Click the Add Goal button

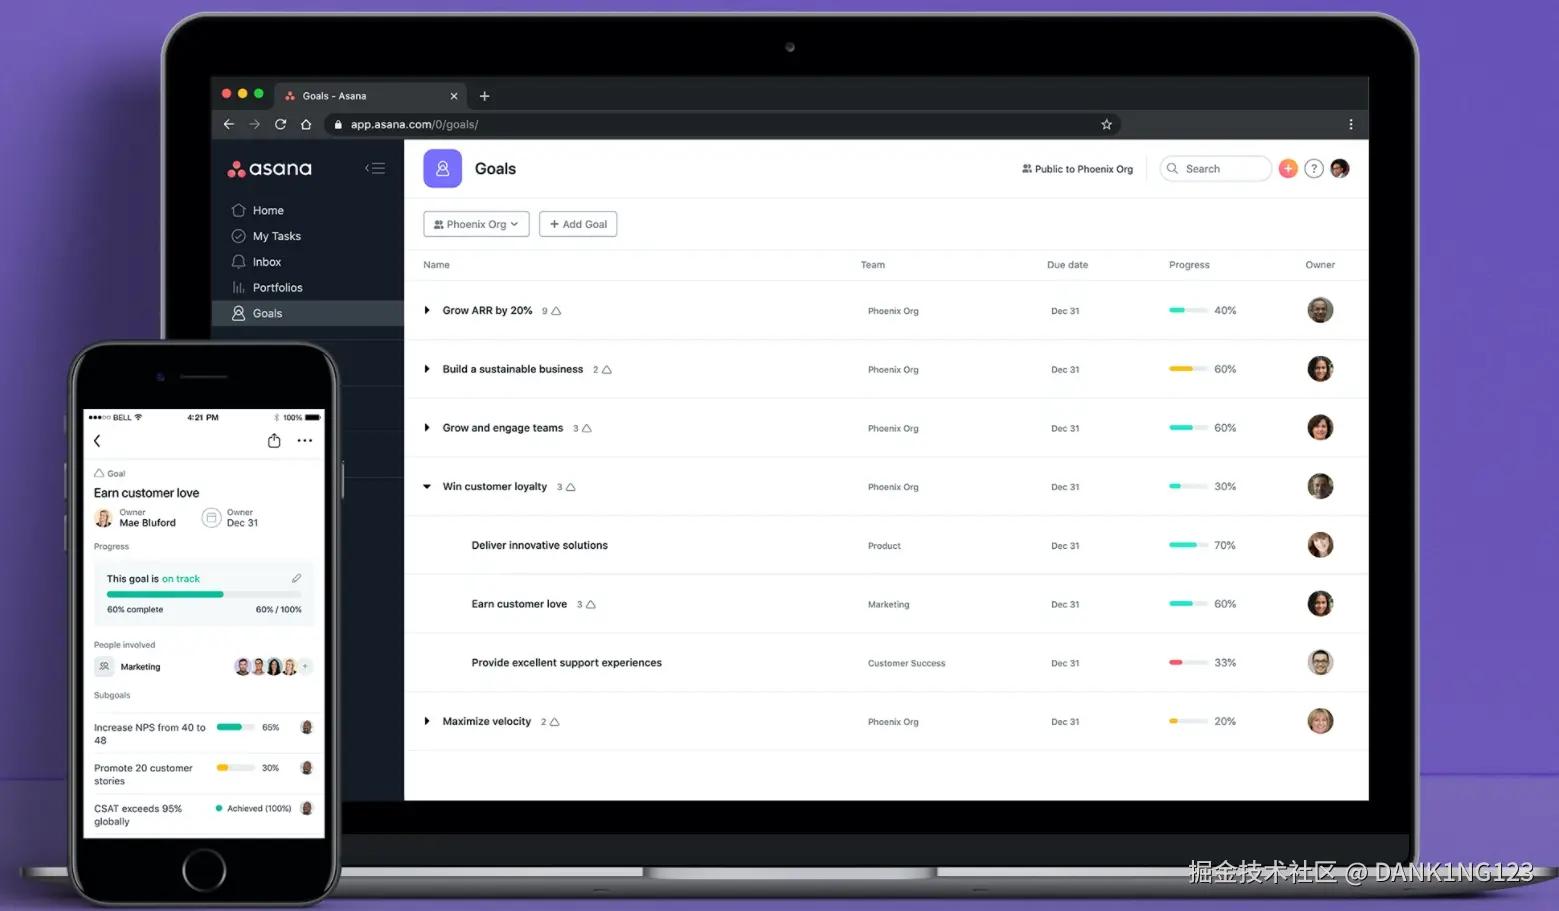[578, 224]
